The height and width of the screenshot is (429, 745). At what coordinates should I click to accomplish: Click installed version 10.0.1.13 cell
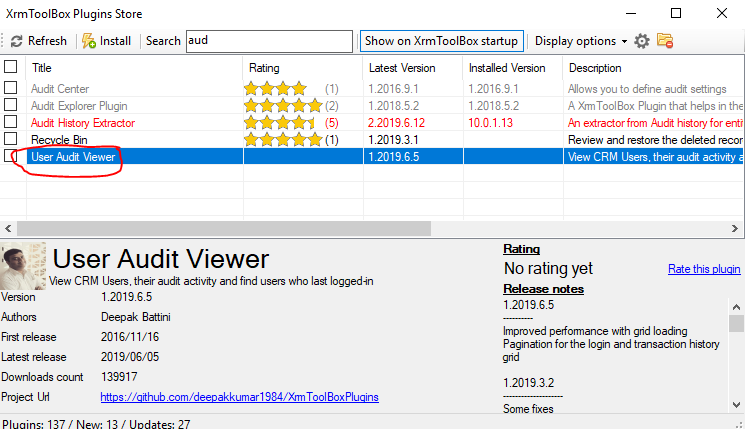tap(490, 123)
